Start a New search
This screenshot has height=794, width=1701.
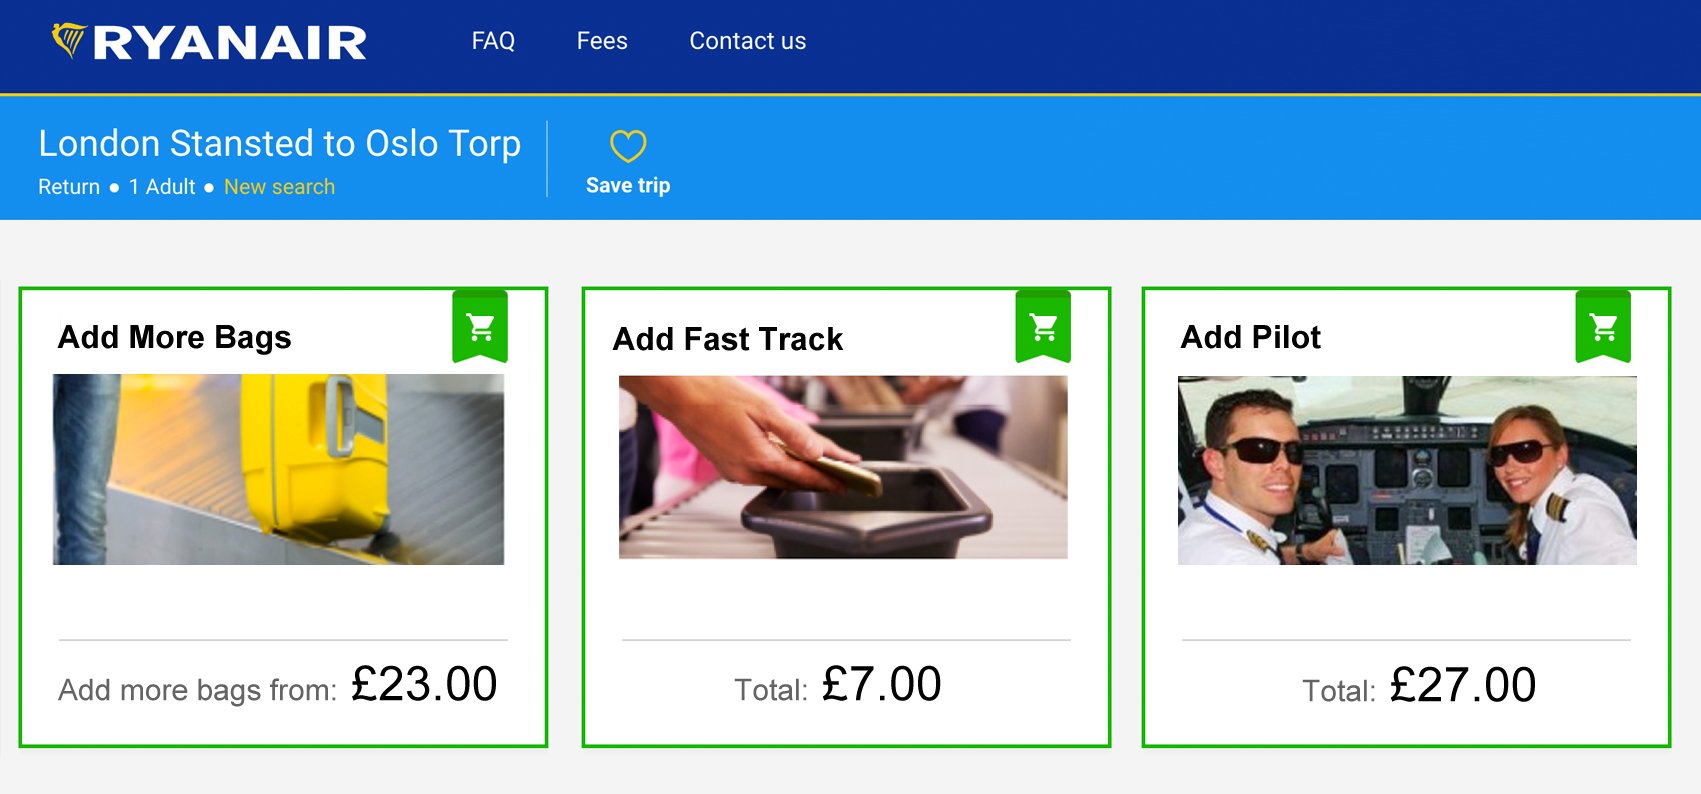pos(279,187)
